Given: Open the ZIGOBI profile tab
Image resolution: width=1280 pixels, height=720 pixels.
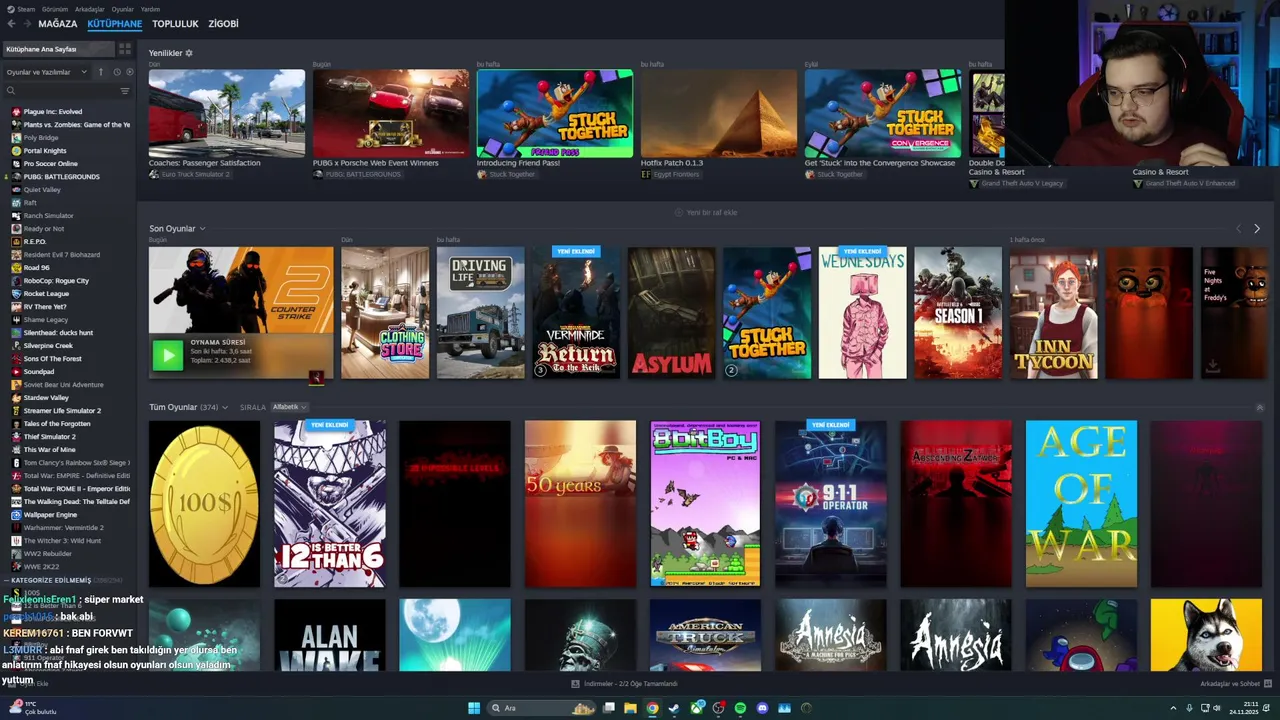Looking at the screenshot, I should (223, 24).
